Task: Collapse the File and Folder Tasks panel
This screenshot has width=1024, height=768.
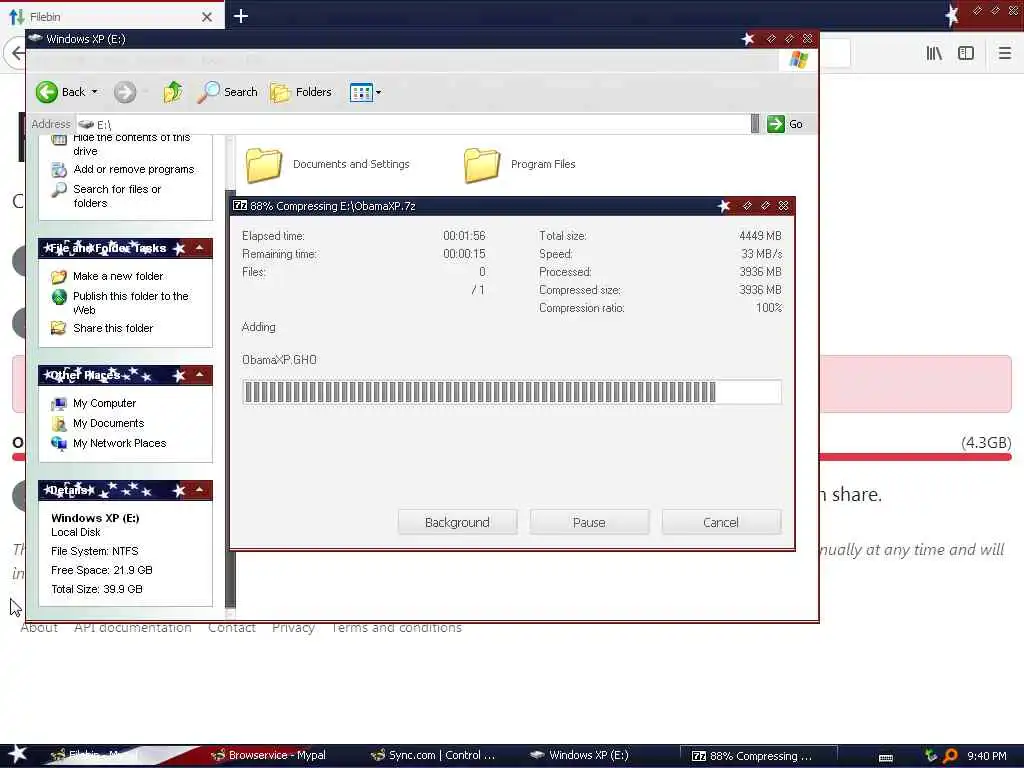Action: tap(200, 248)
